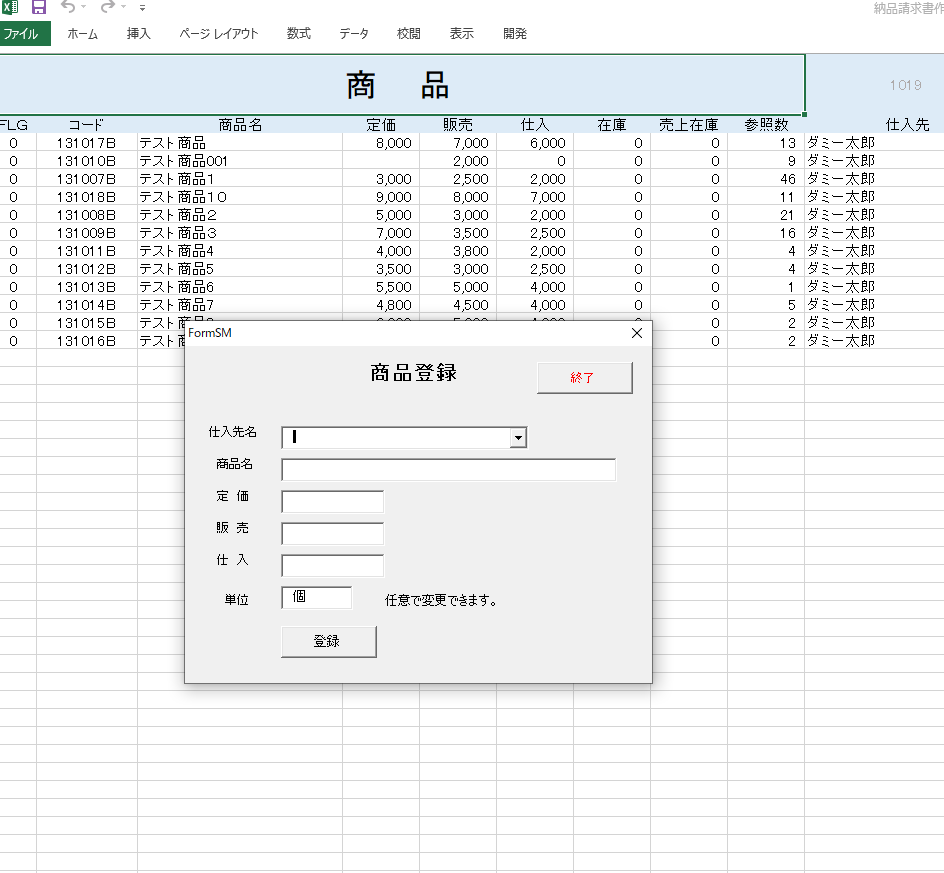Click the 商品名 column header in sheet
944x873 pixels.
tap(240, 125)
